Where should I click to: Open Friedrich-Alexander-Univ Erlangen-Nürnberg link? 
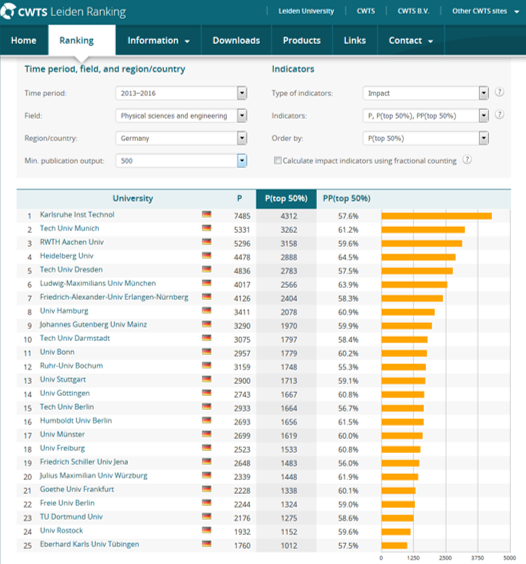pos(114,297)
